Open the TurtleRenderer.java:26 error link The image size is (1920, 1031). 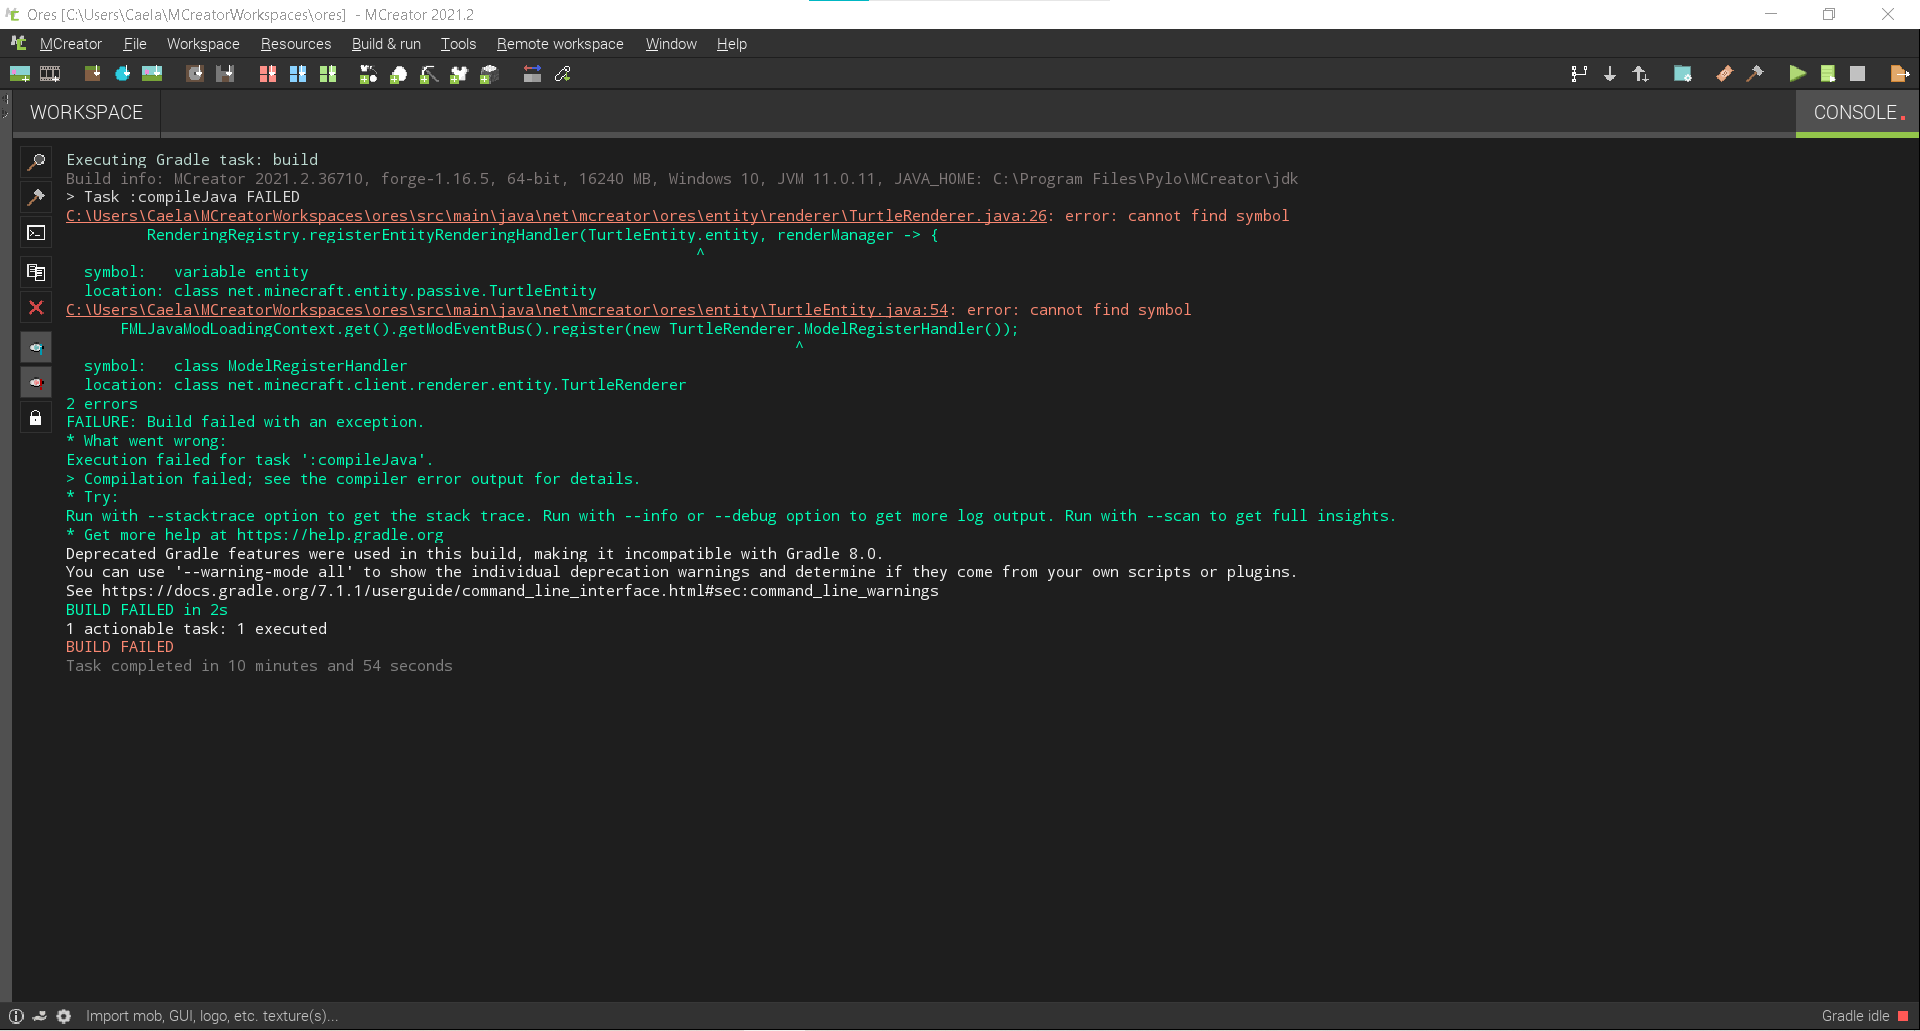coord(556,216)
